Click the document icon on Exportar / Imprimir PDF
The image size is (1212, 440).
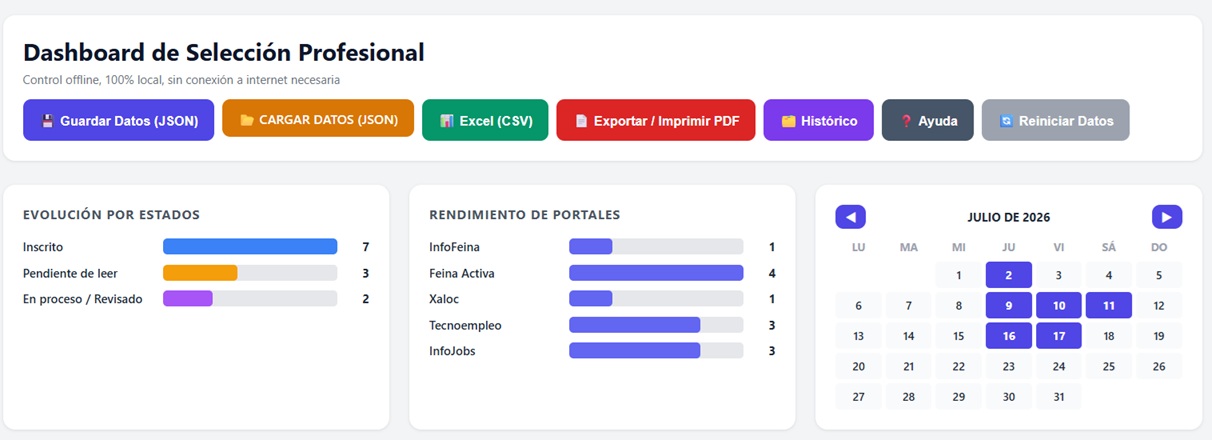pyautogui.click(x=581, y=121)
